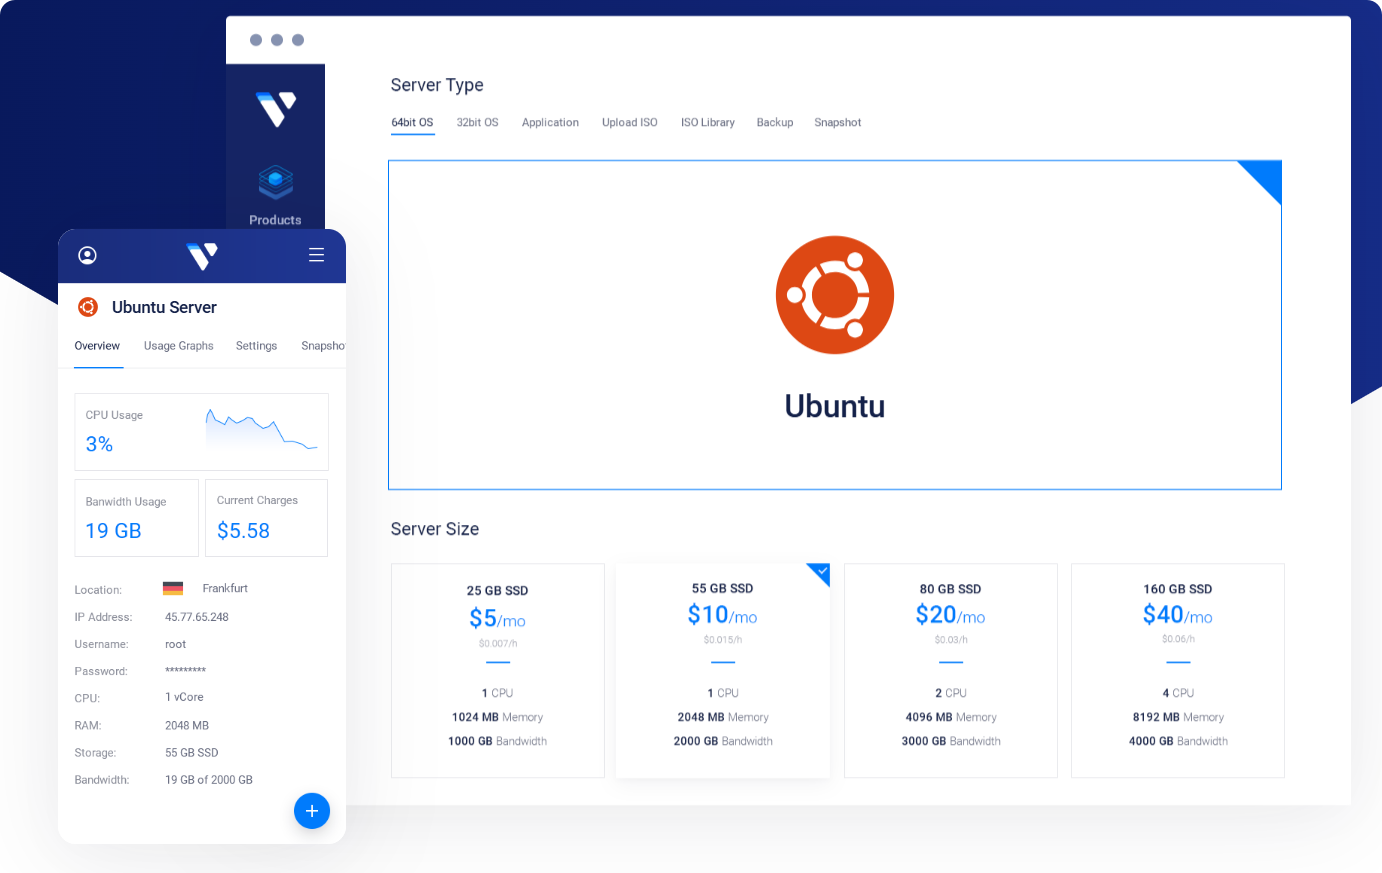The image size is (1382, 873).
Task: Click the CPU Usage graph card
Action: pyautogui.click(x=201, y=431)
